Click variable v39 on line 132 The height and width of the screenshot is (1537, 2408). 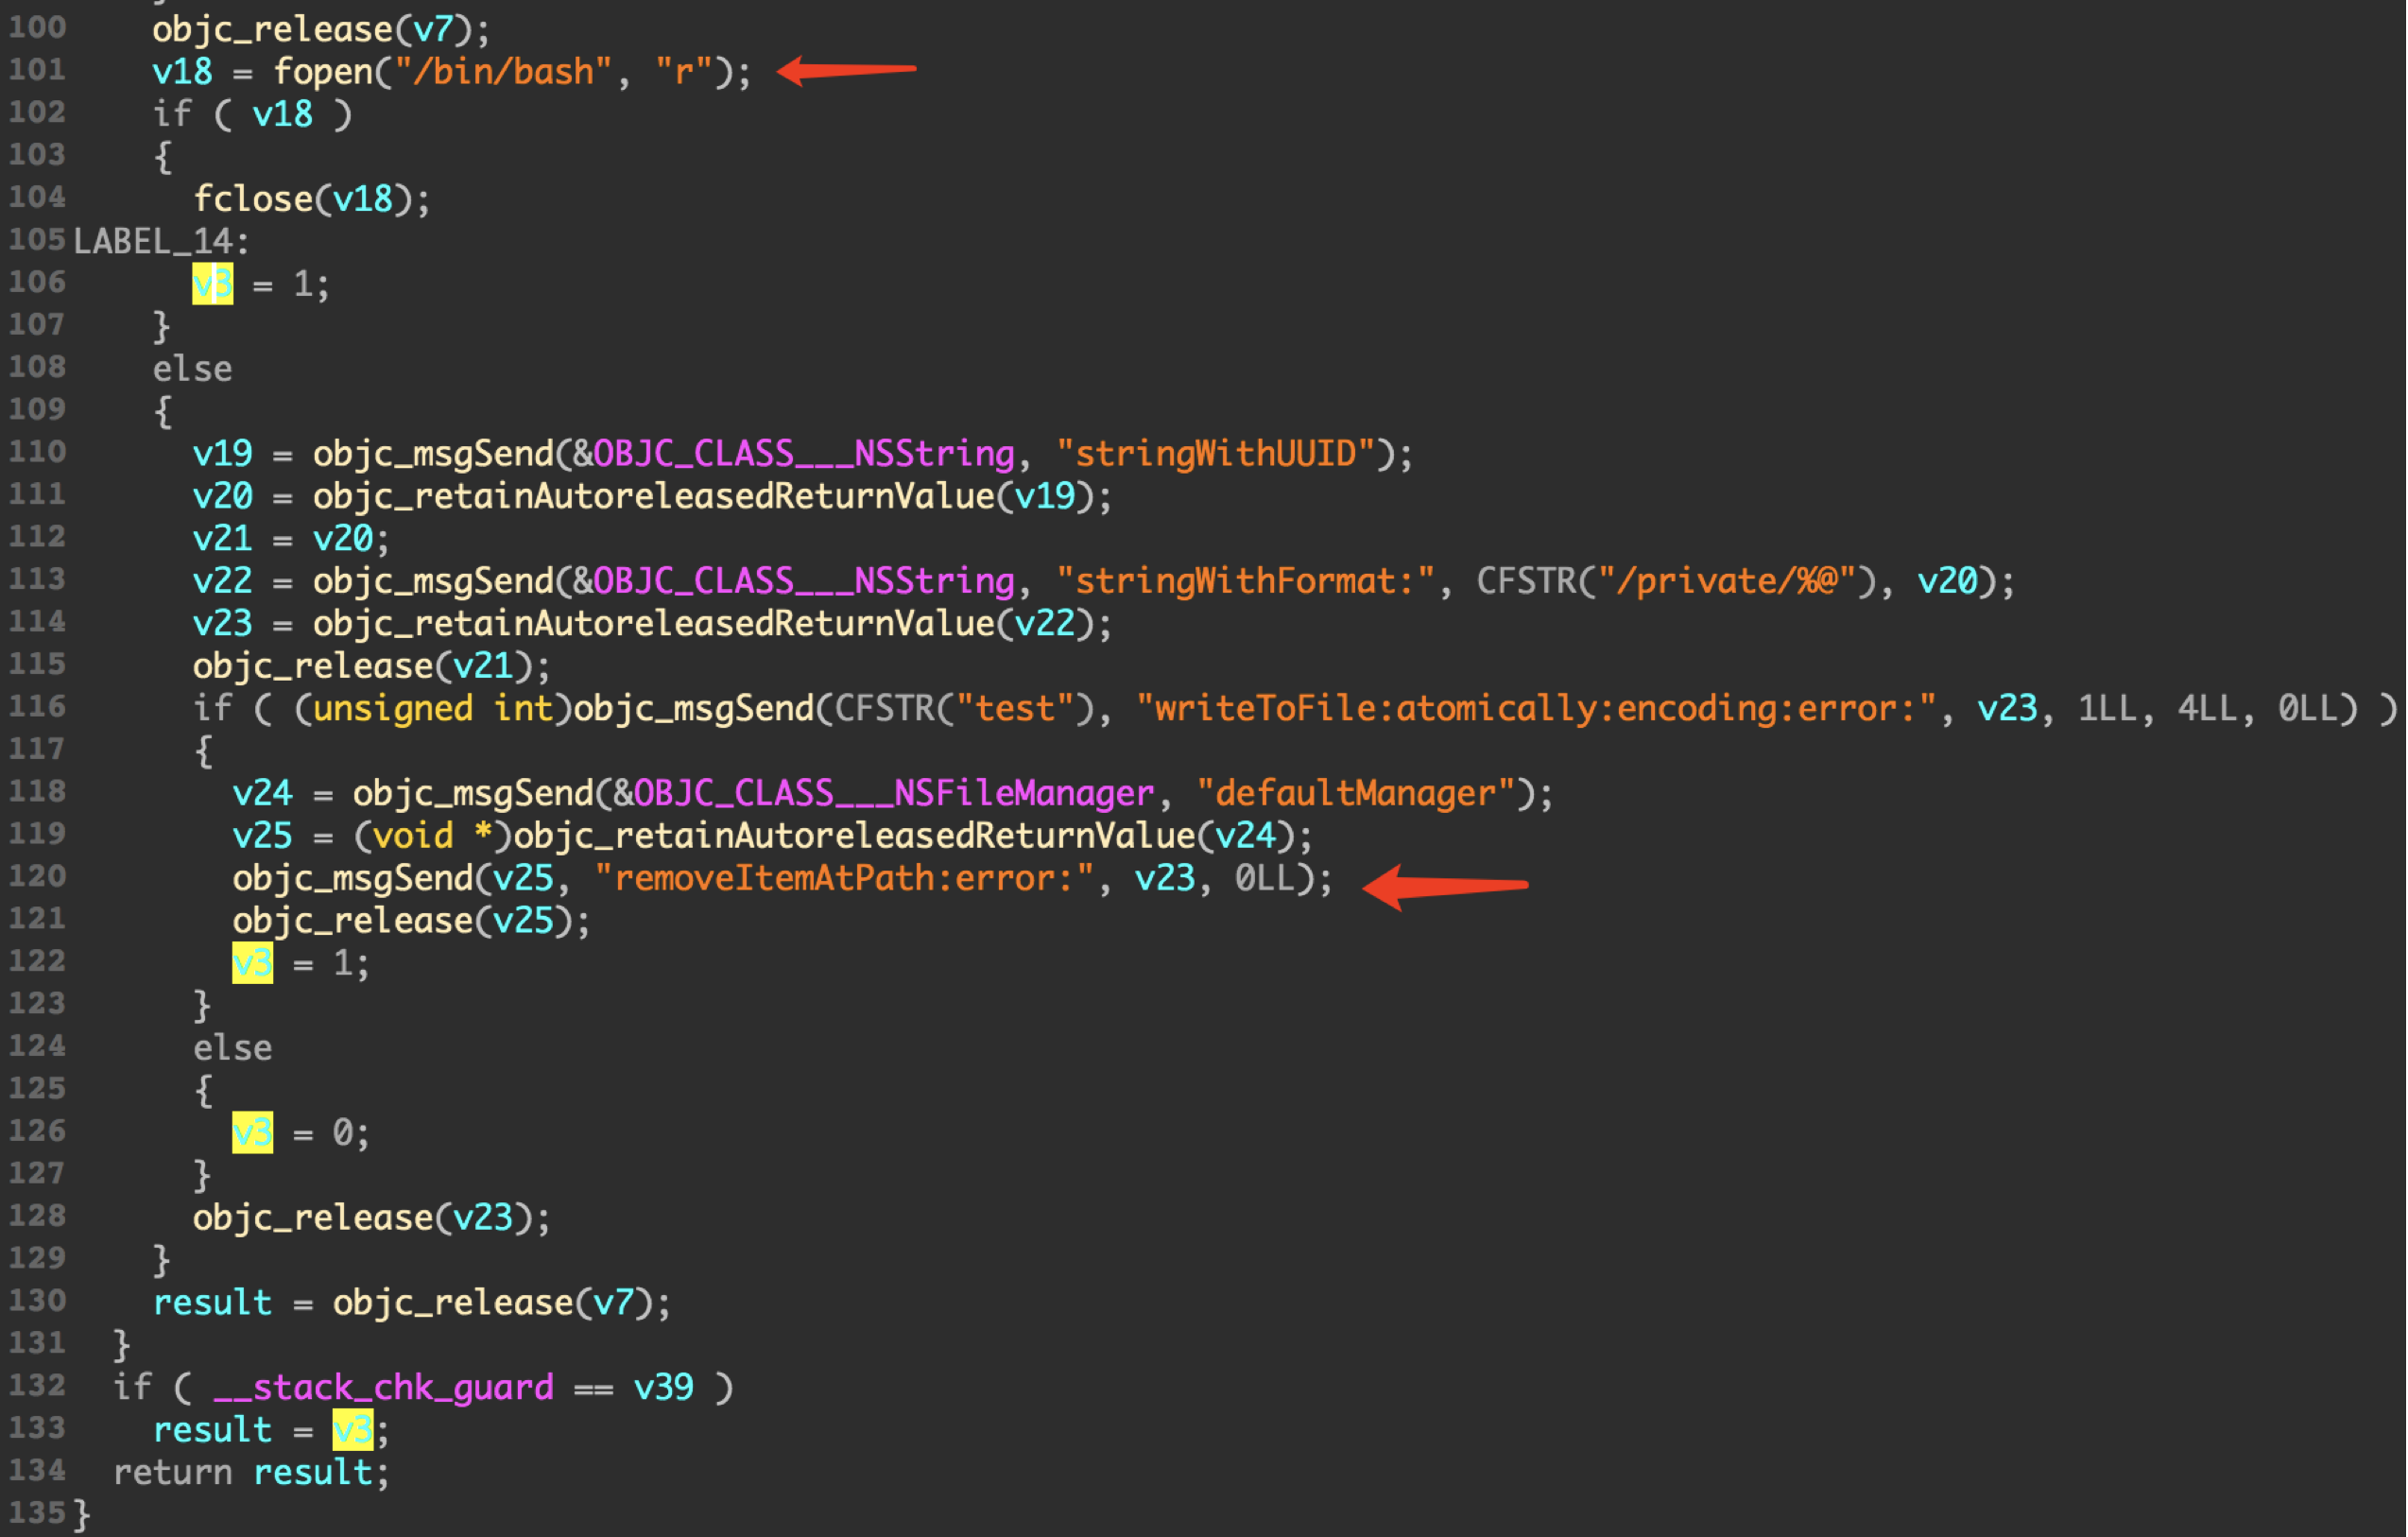tap(663, 1387)
